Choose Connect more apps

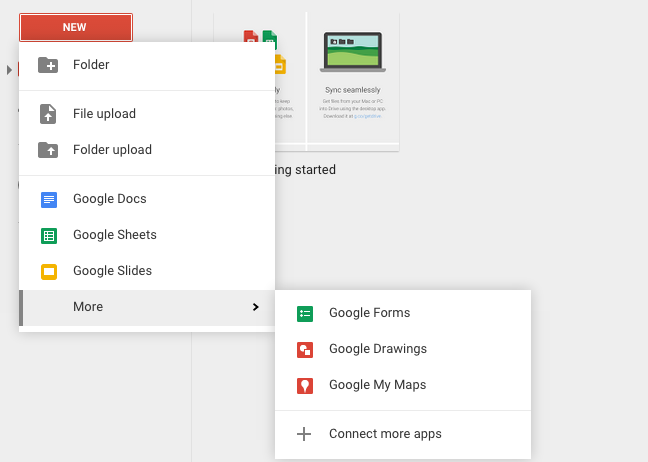[403, 434]
